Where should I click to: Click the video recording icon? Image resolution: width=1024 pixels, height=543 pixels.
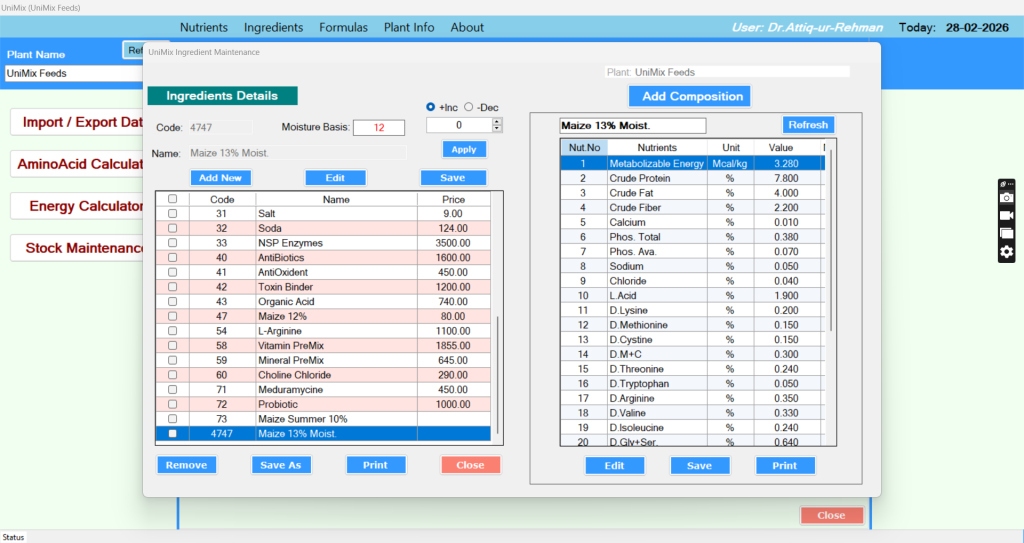click(1007, 216)
